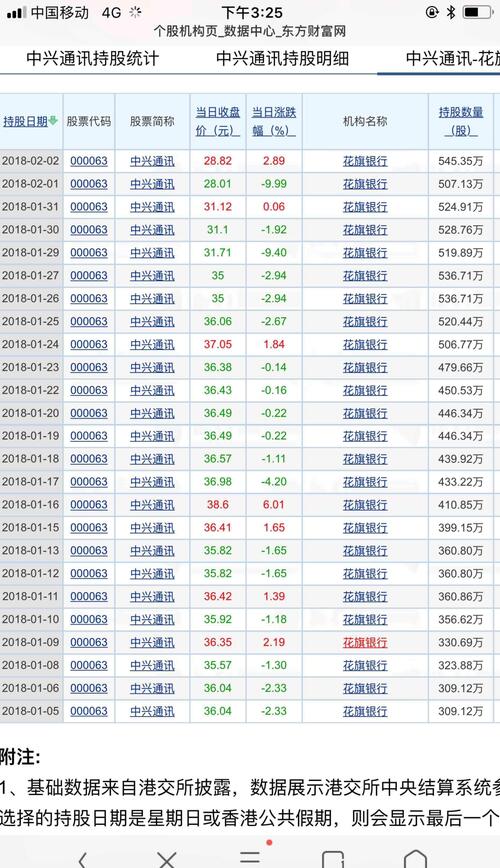This screenshot has width=500, height=868.
Task: Open 花旗银行 link in 2018-01-23 row
Action: click(365, 368)
